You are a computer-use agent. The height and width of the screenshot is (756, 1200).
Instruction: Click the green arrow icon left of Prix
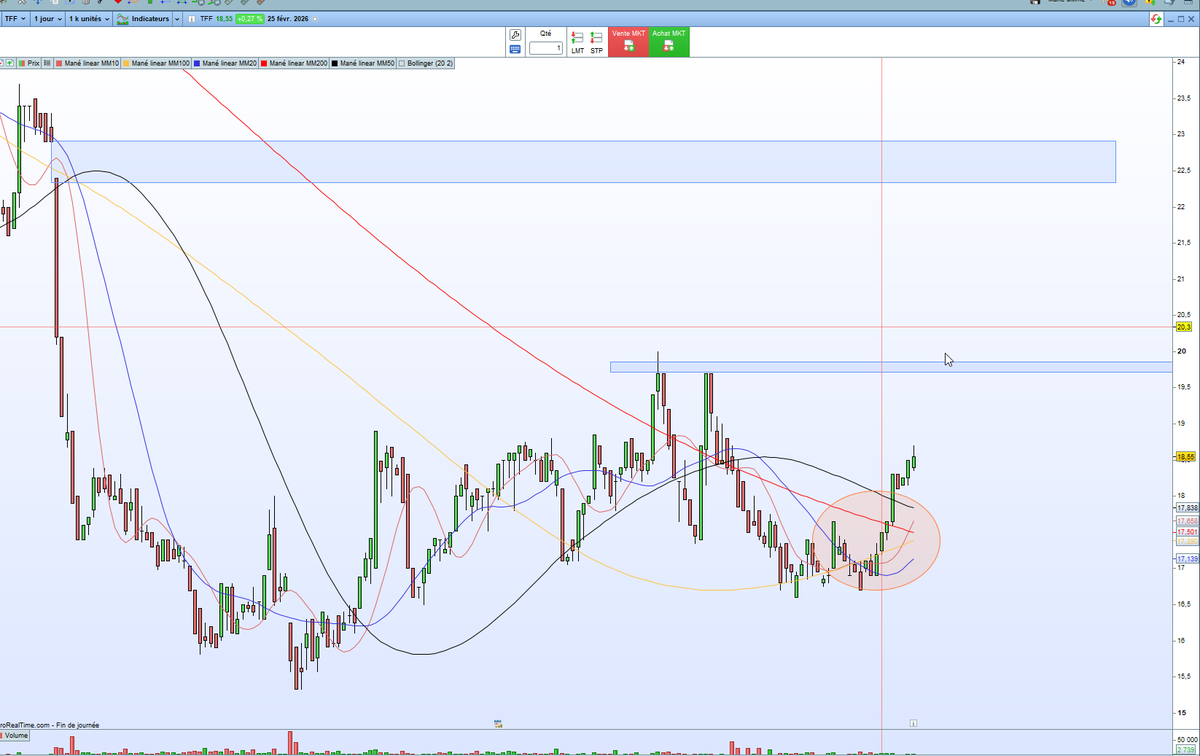11,63
